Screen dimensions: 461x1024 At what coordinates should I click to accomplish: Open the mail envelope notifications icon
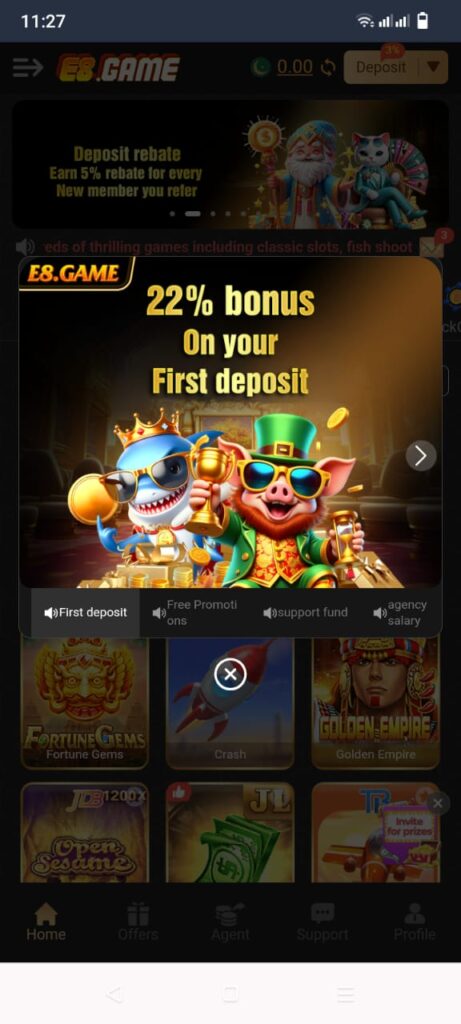(432, 247)
